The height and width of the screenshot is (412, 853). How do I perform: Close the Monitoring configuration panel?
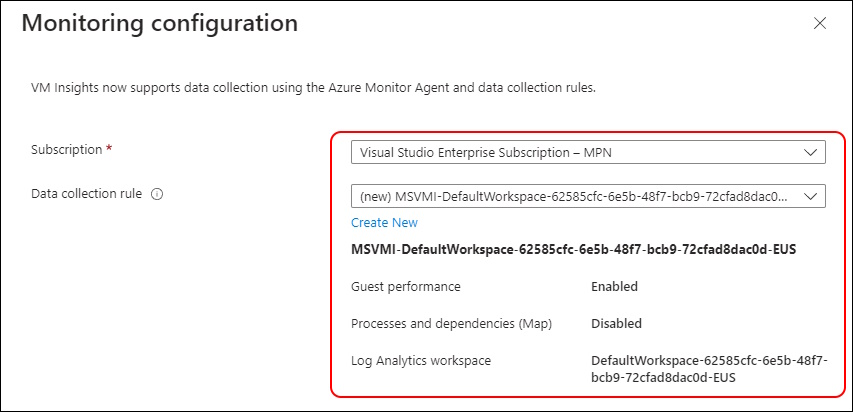(x=819, y=23)
